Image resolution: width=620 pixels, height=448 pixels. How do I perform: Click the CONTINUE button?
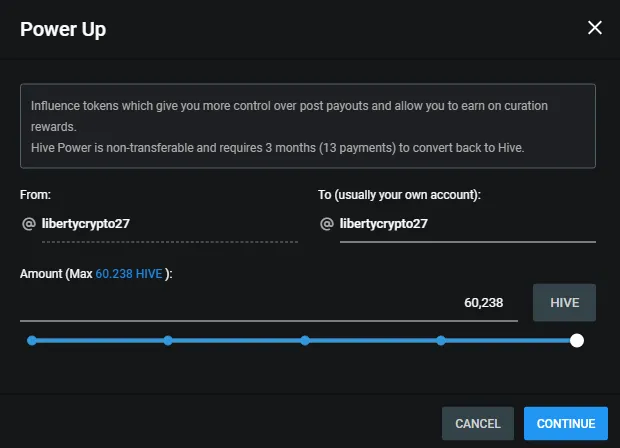(566, 423)
